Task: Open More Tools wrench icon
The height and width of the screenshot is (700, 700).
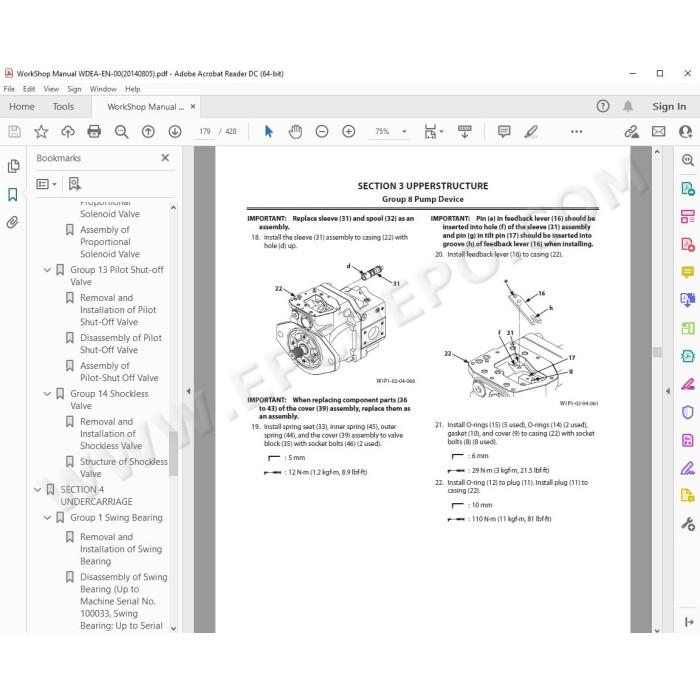Action: point(688,524)
